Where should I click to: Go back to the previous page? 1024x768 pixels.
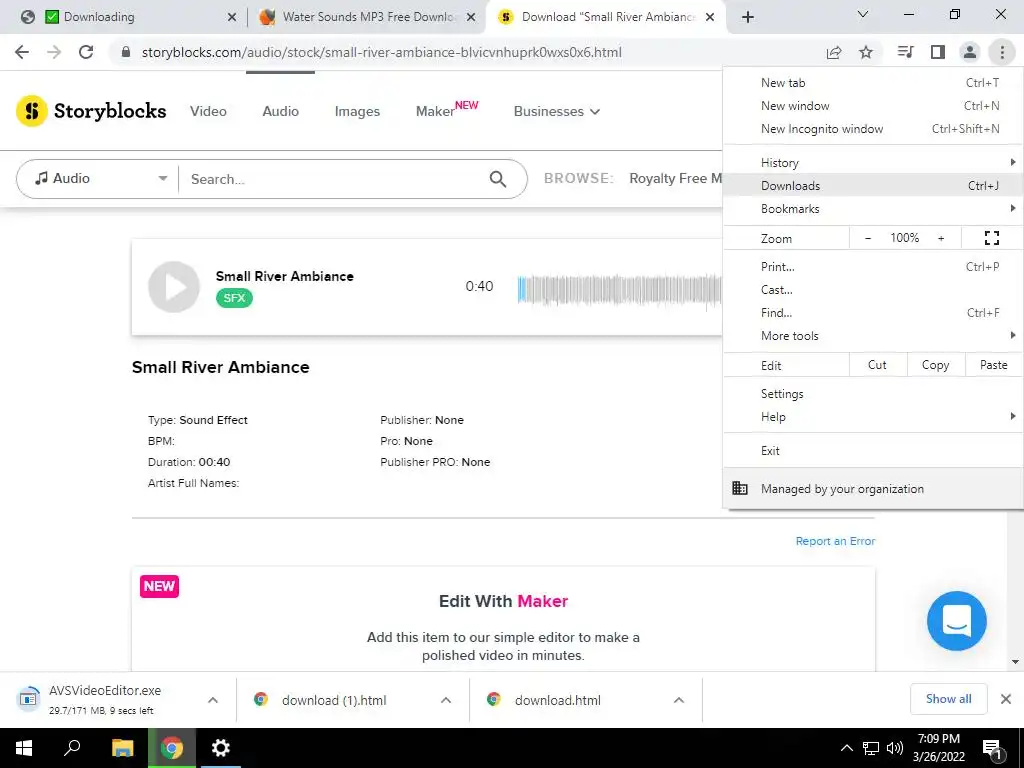click(22, 52)
